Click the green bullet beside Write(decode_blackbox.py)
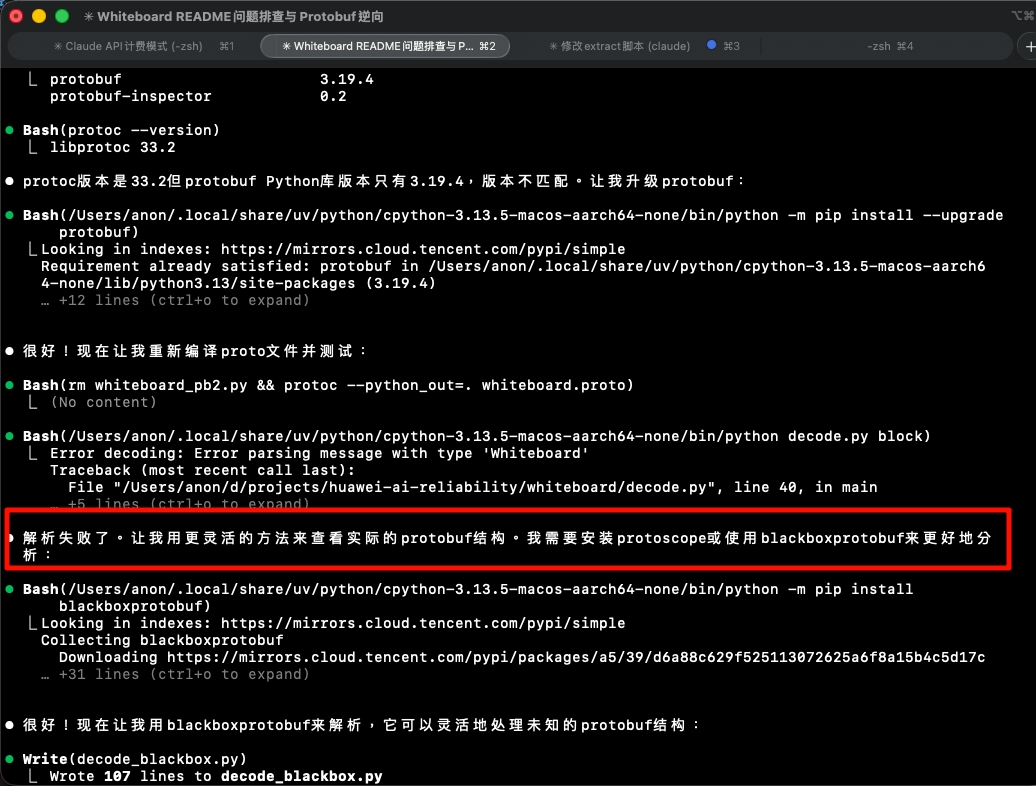Viewport: 1036px width, 786px height. (10, 759)
